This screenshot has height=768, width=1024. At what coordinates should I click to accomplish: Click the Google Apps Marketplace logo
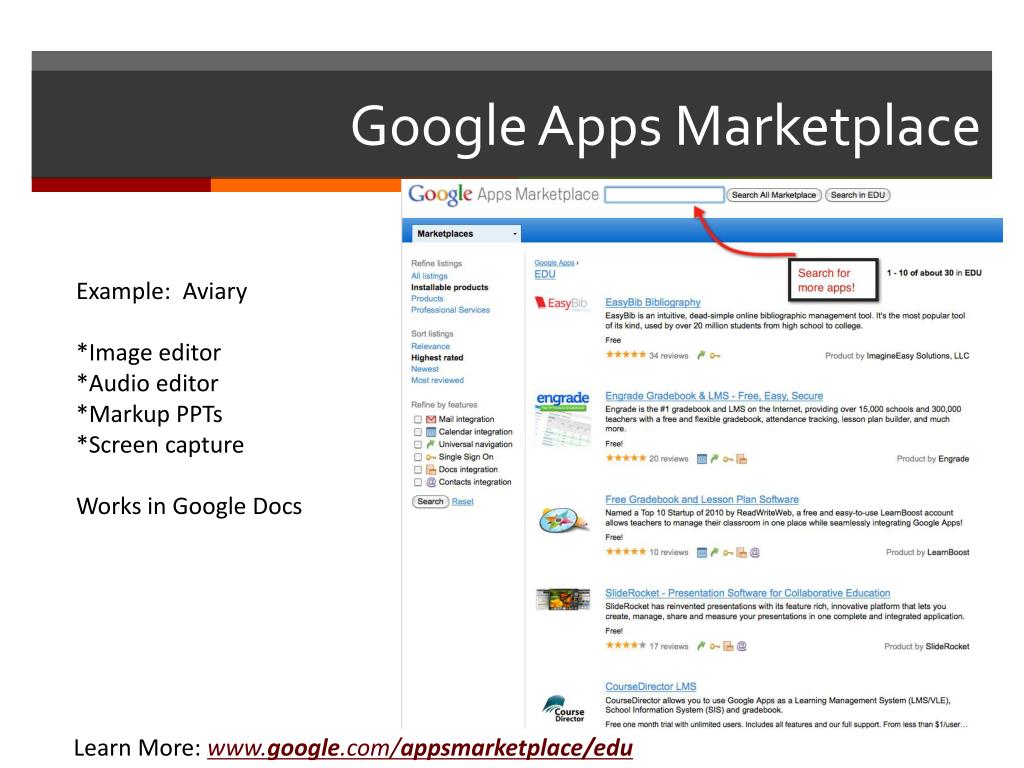pos(503,195)
